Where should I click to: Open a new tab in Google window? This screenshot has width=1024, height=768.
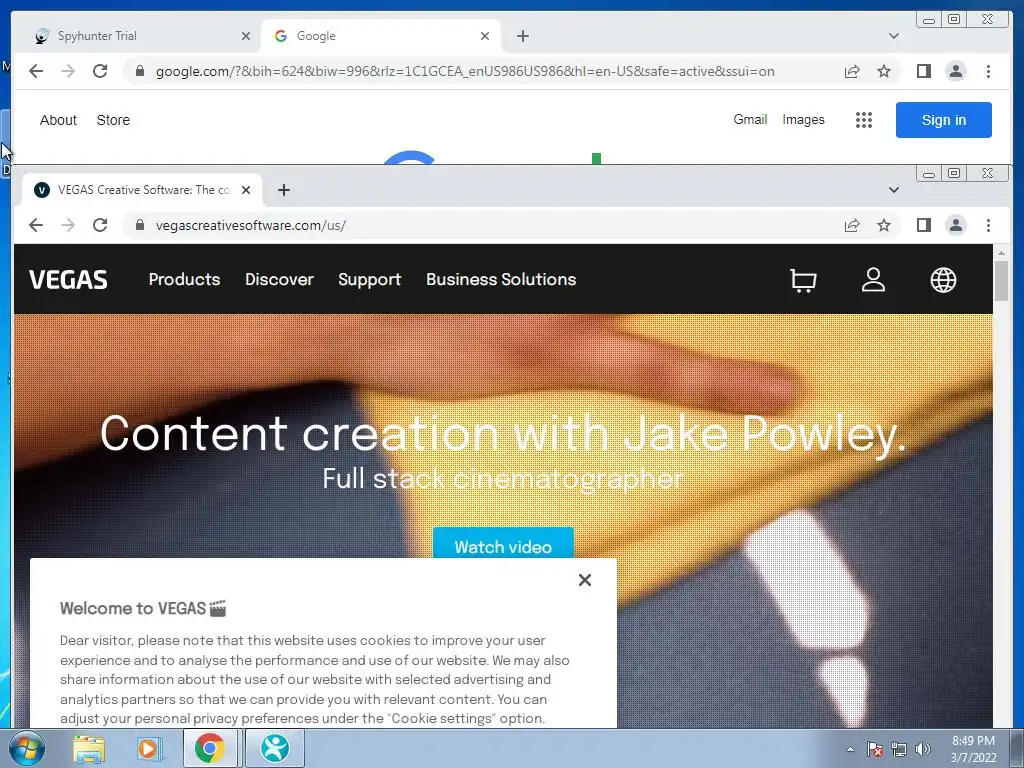522,36
